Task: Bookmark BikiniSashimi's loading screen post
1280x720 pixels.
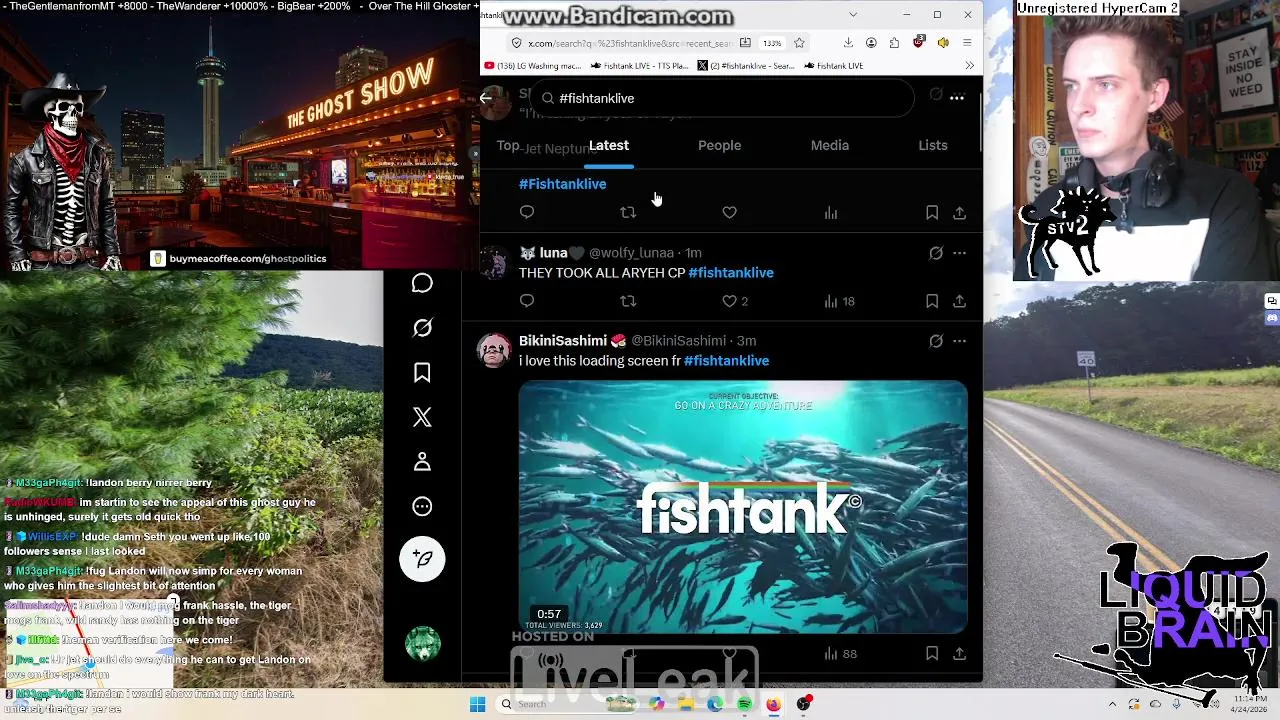Action: click(x=932, y=653)
